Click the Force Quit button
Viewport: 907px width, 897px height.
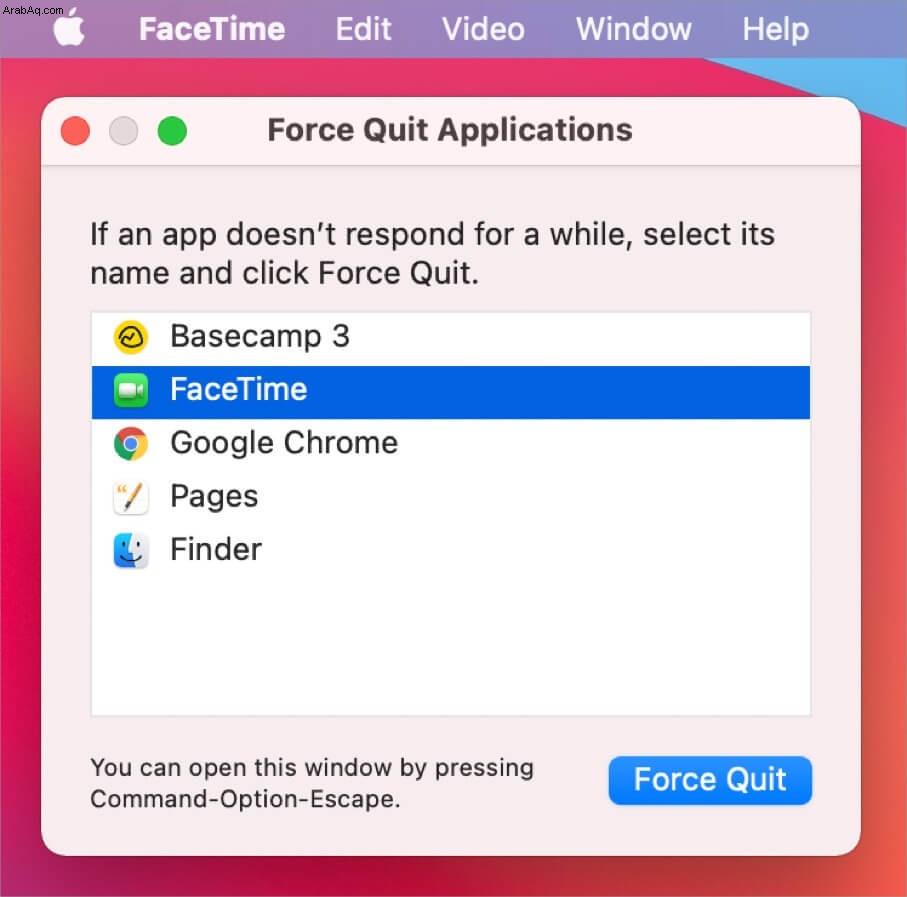pyautogui.click(x=710, y=780)
